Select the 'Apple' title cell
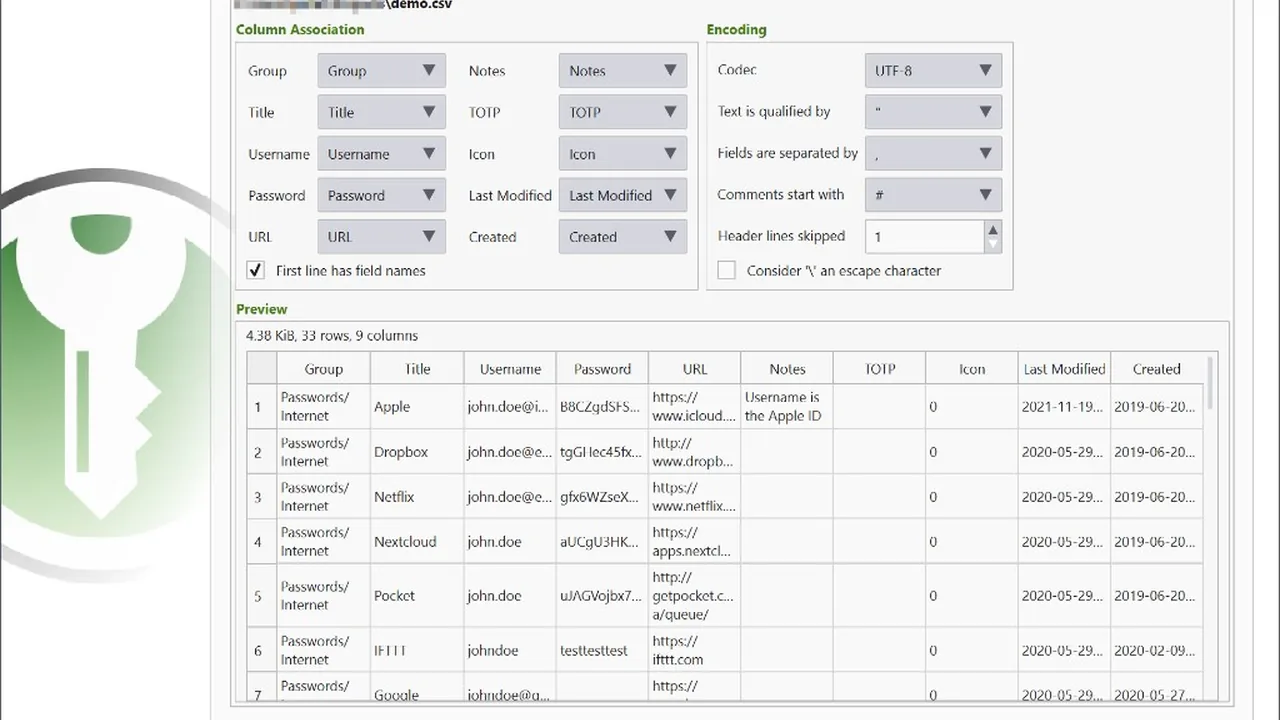Viewport: 1280px width, 720px height. (417, 407)
